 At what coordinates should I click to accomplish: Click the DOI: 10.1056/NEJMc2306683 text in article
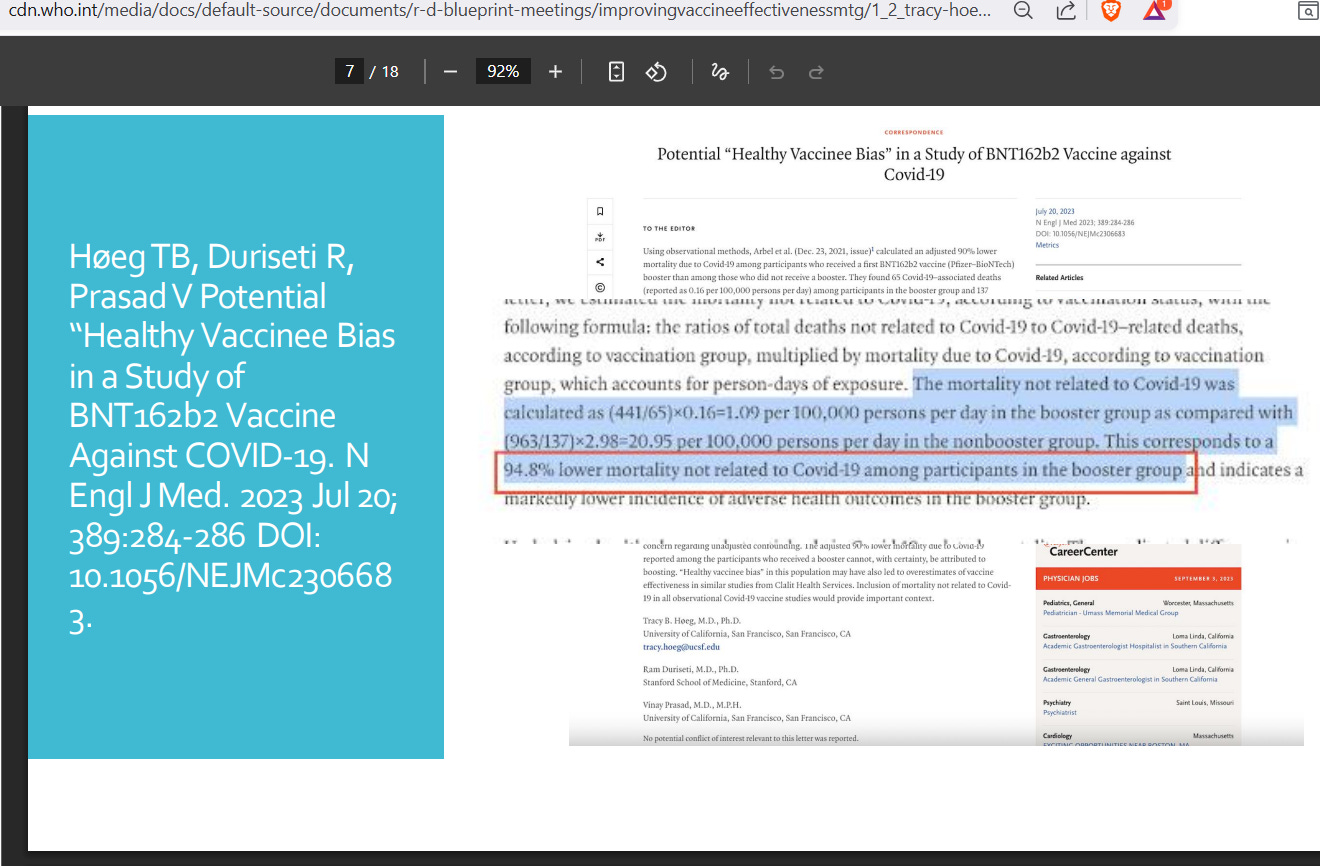[x=1080, y=234]
